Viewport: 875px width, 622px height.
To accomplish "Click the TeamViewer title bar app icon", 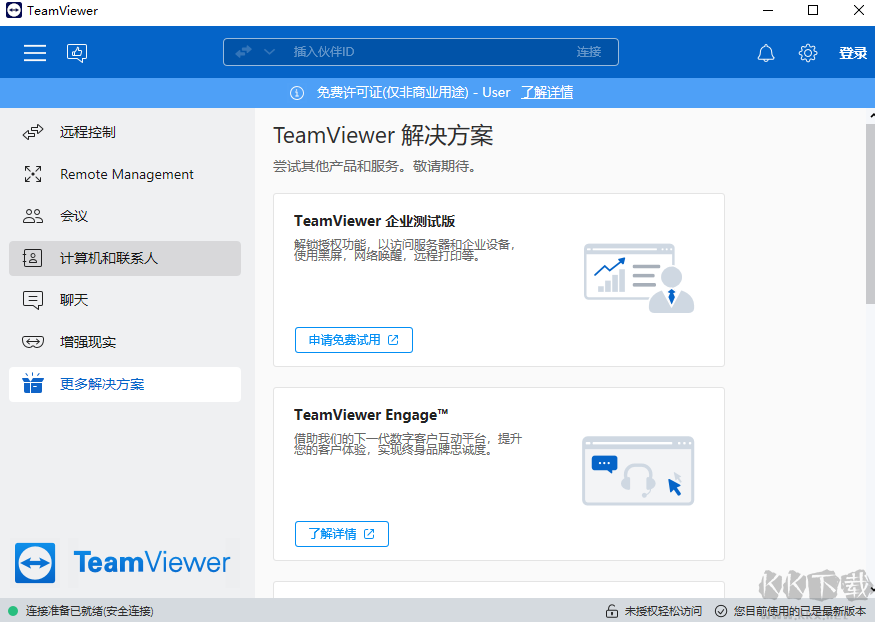I will (14, 10).
